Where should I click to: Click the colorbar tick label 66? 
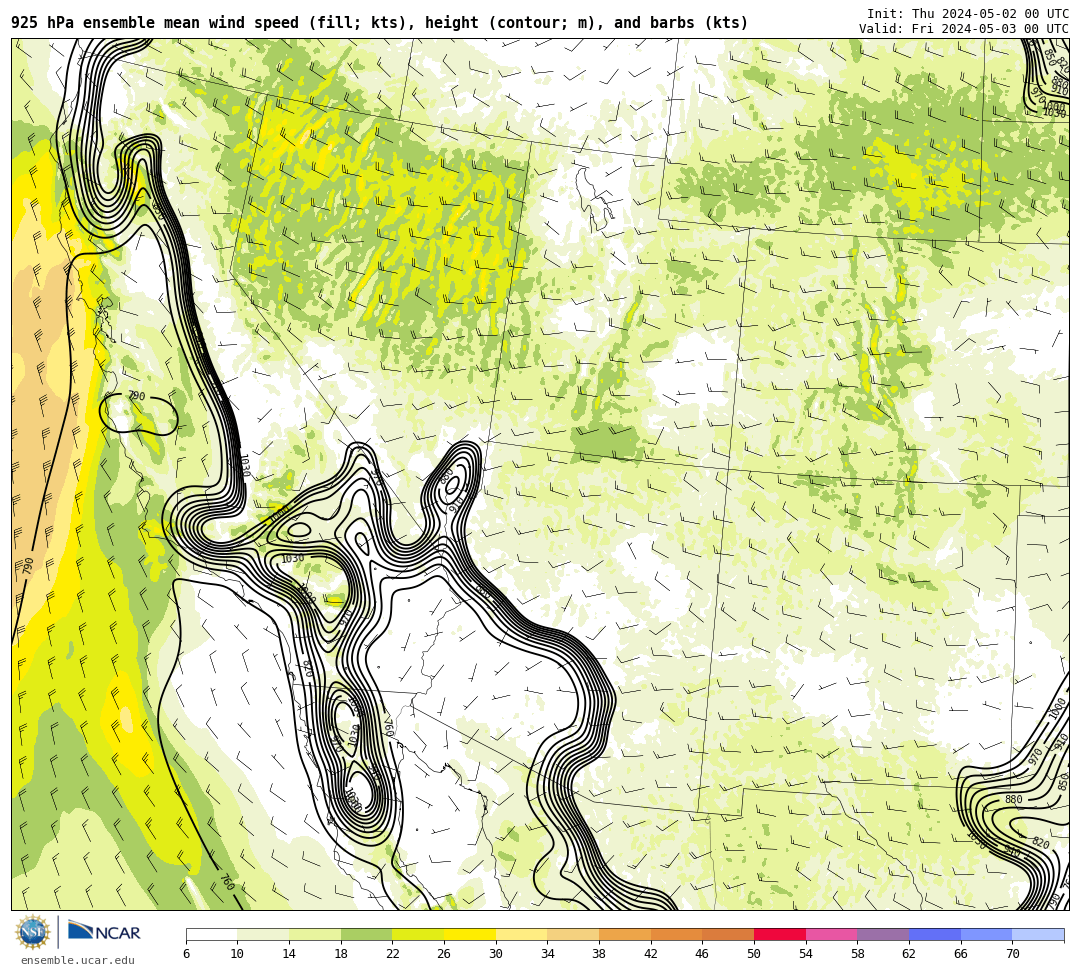[x=961, y=954]
